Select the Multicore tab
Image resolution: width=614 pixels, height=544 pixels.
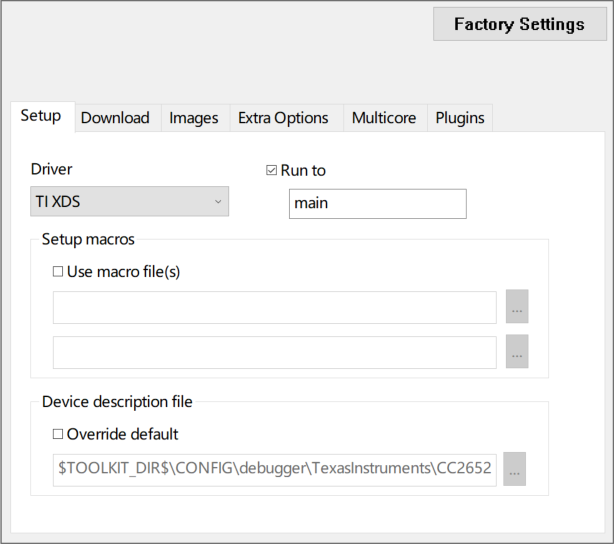point(384,118)
